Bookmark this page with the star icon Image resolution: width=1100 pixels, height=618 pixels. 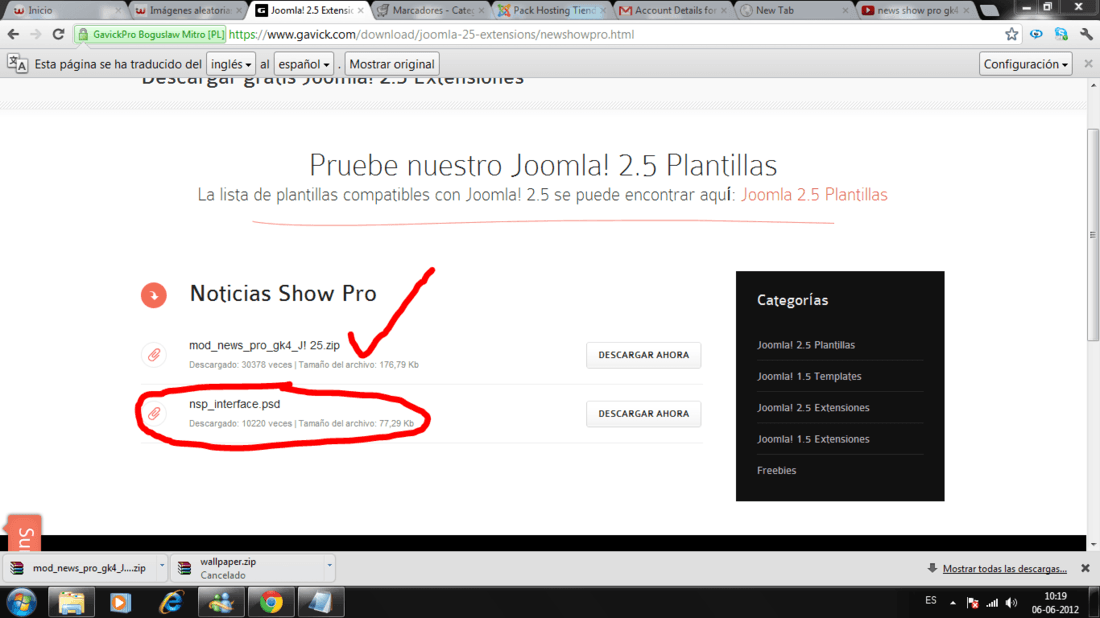point(1011,34)
